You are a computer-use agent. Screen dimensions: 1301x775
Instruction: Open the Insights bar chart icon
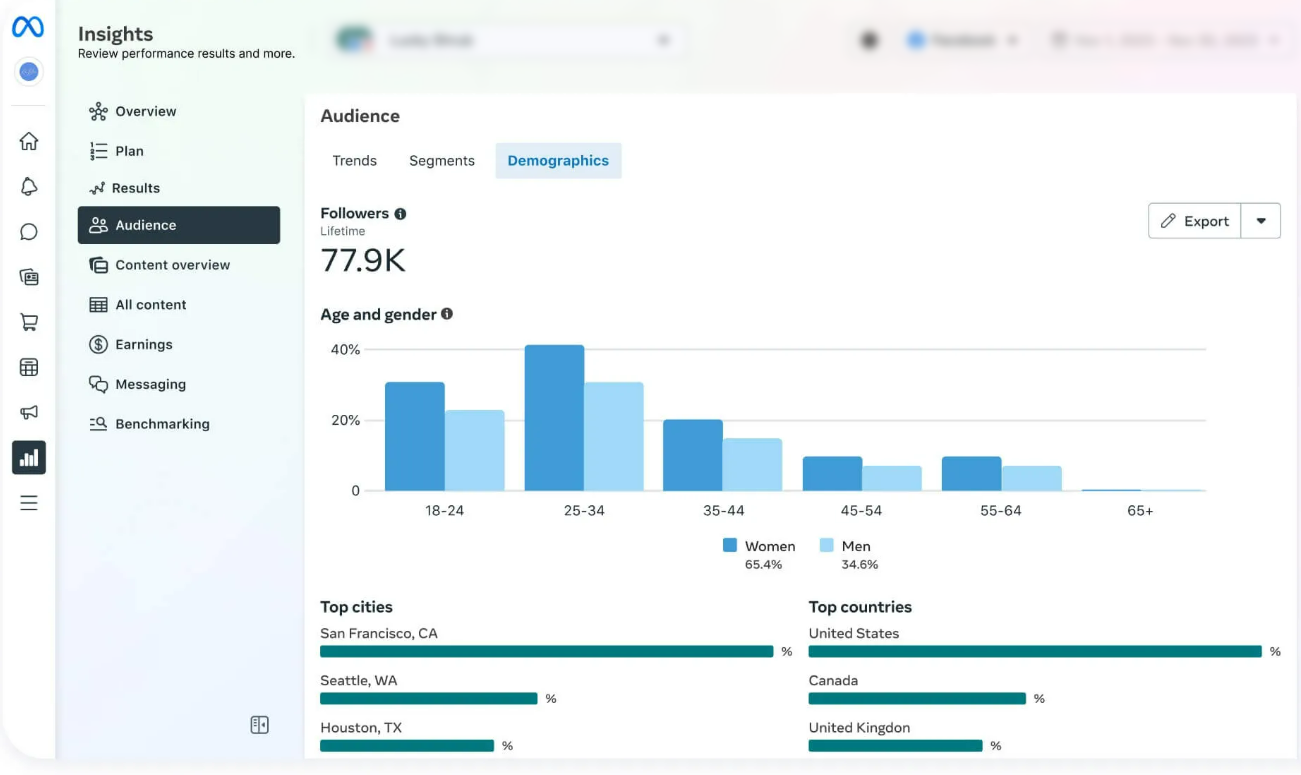29,457
